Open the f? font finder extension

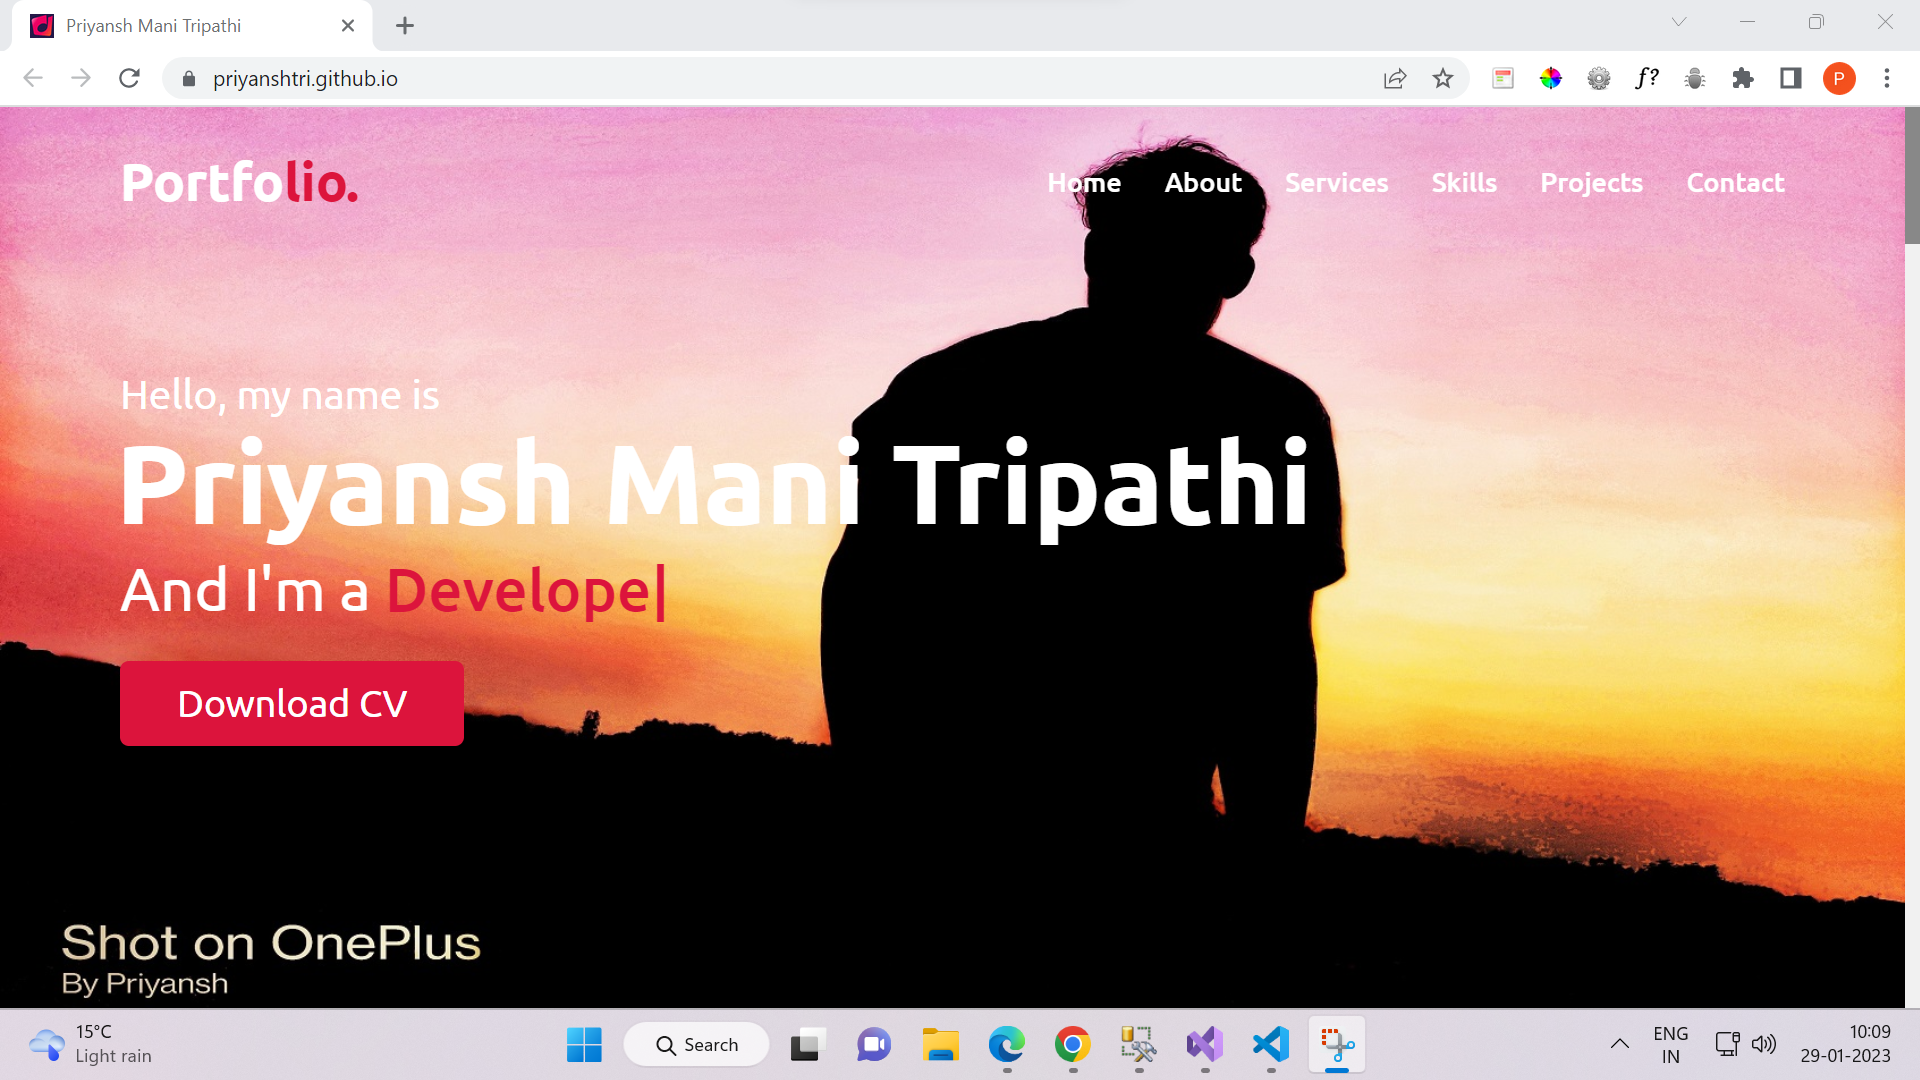[x=1647, y=78]
